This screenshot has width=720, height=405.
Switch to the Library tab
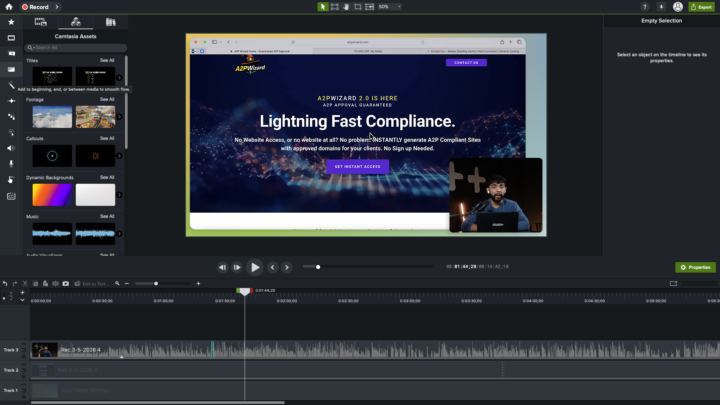pos(111,21)
